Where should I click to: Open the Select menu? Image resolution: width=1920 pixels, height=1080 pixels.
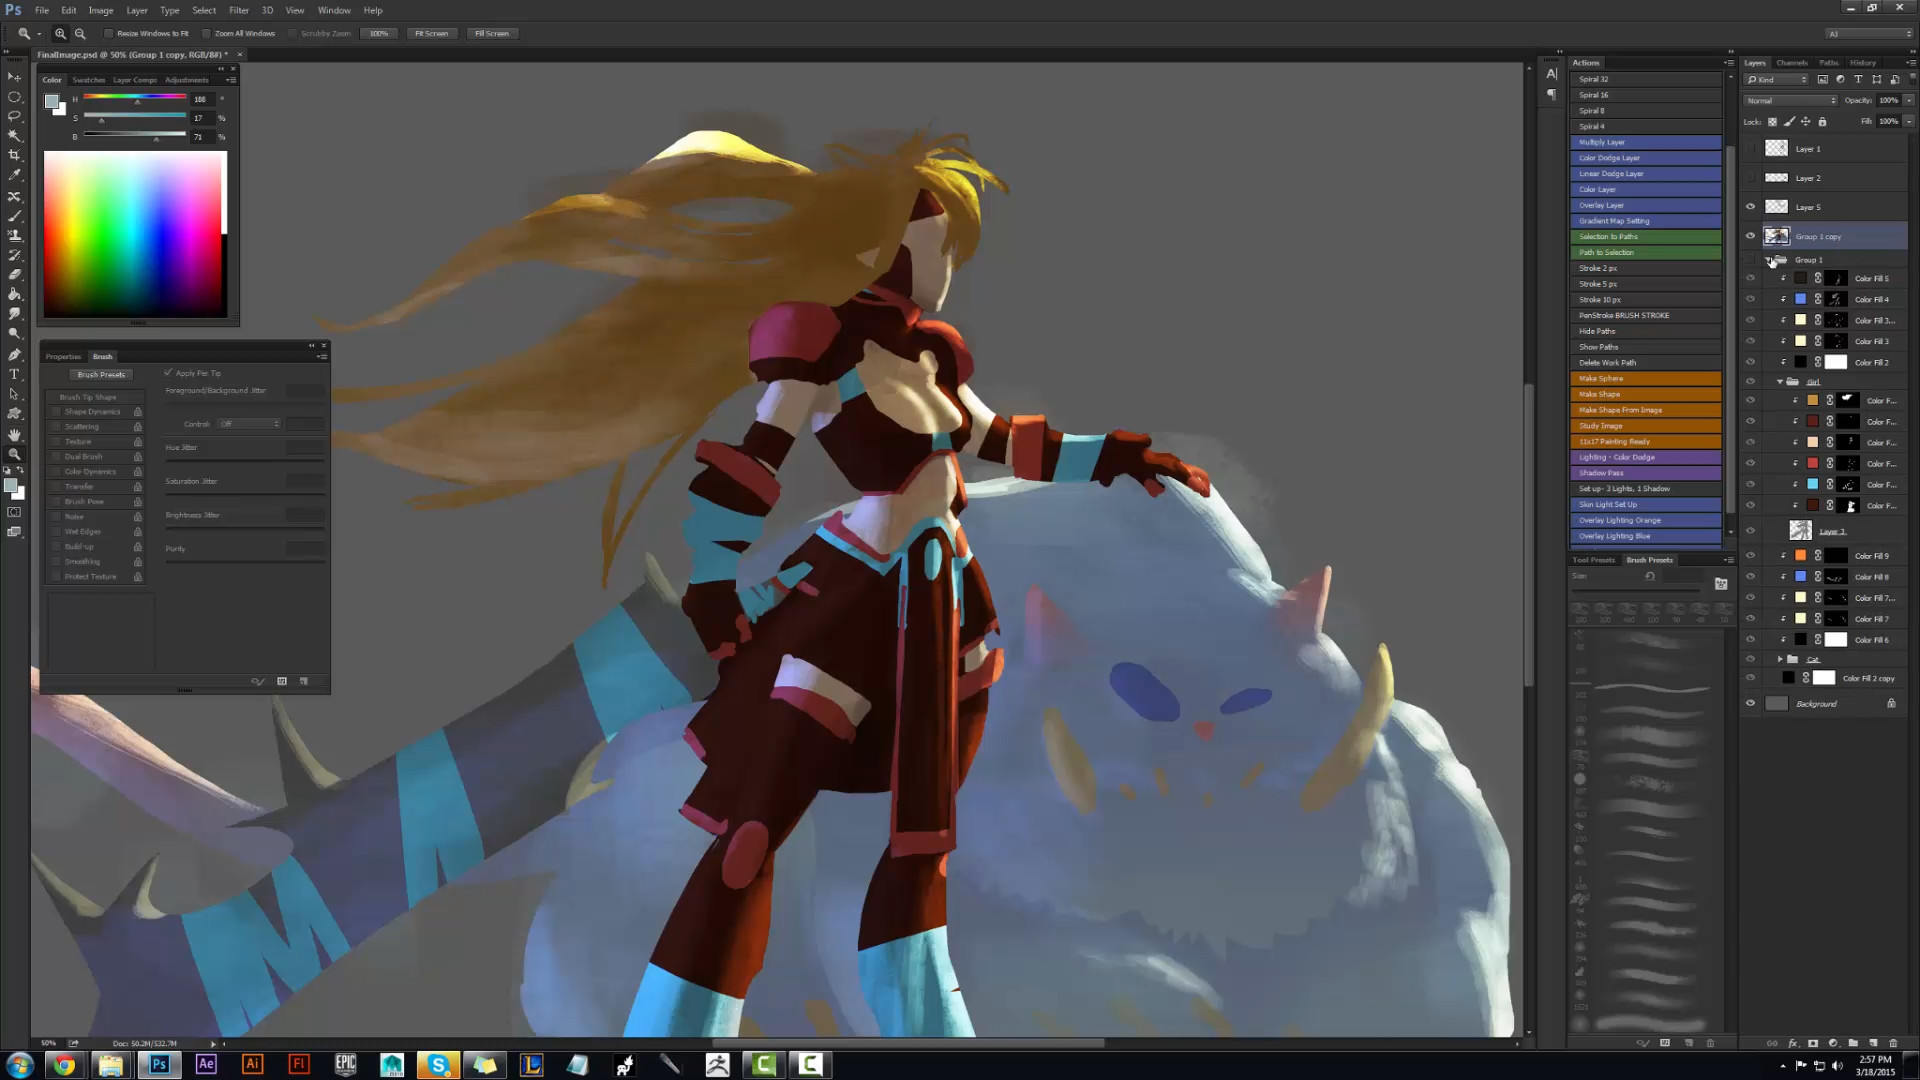pos(204,10)
